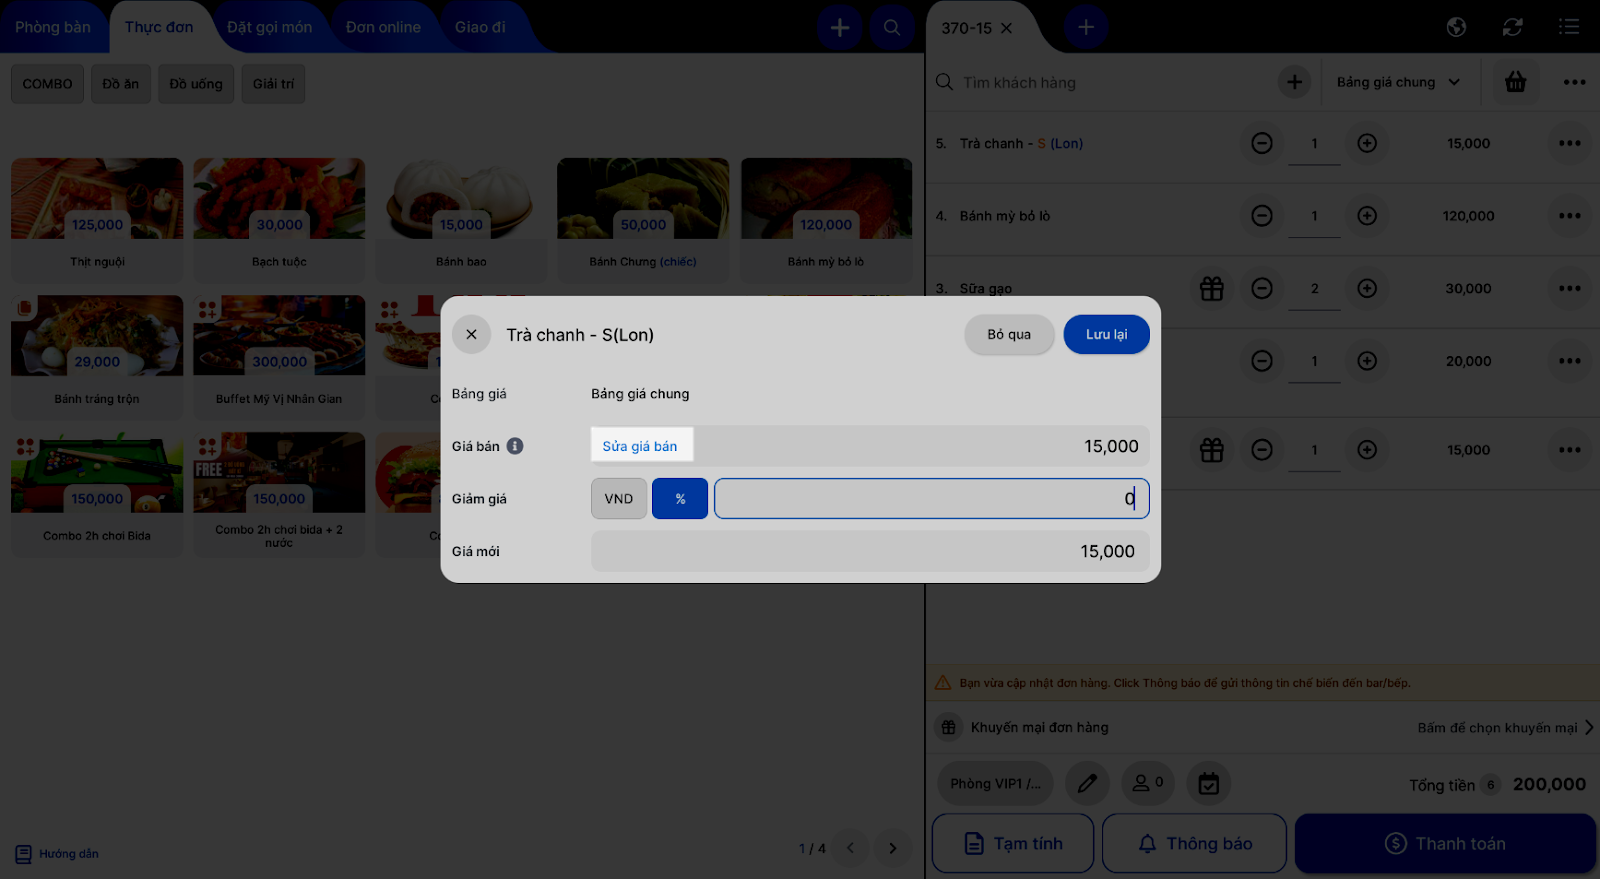Click the shopping basket icon
The width and height of the screenshot is (1600, 879).
click(1516, 82)
